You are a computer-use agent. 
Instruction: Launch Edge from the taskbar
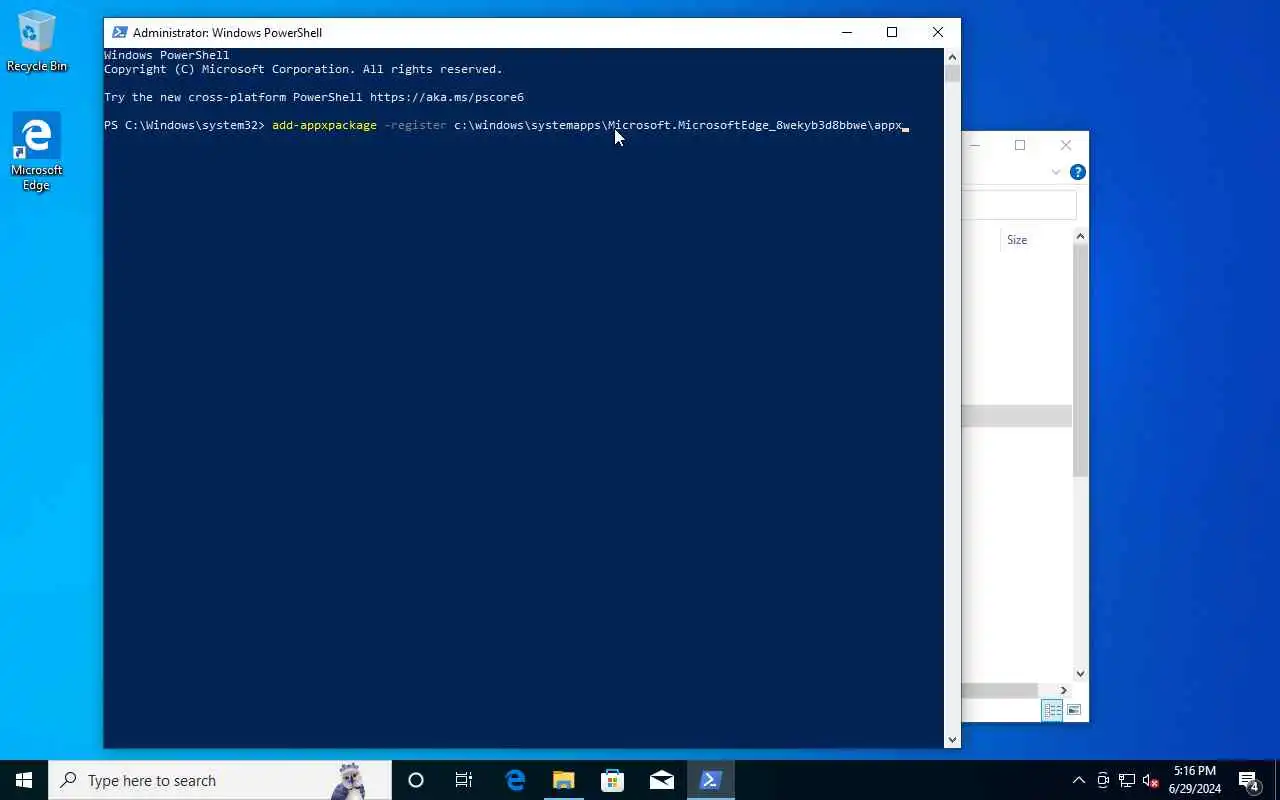(515, 780)
